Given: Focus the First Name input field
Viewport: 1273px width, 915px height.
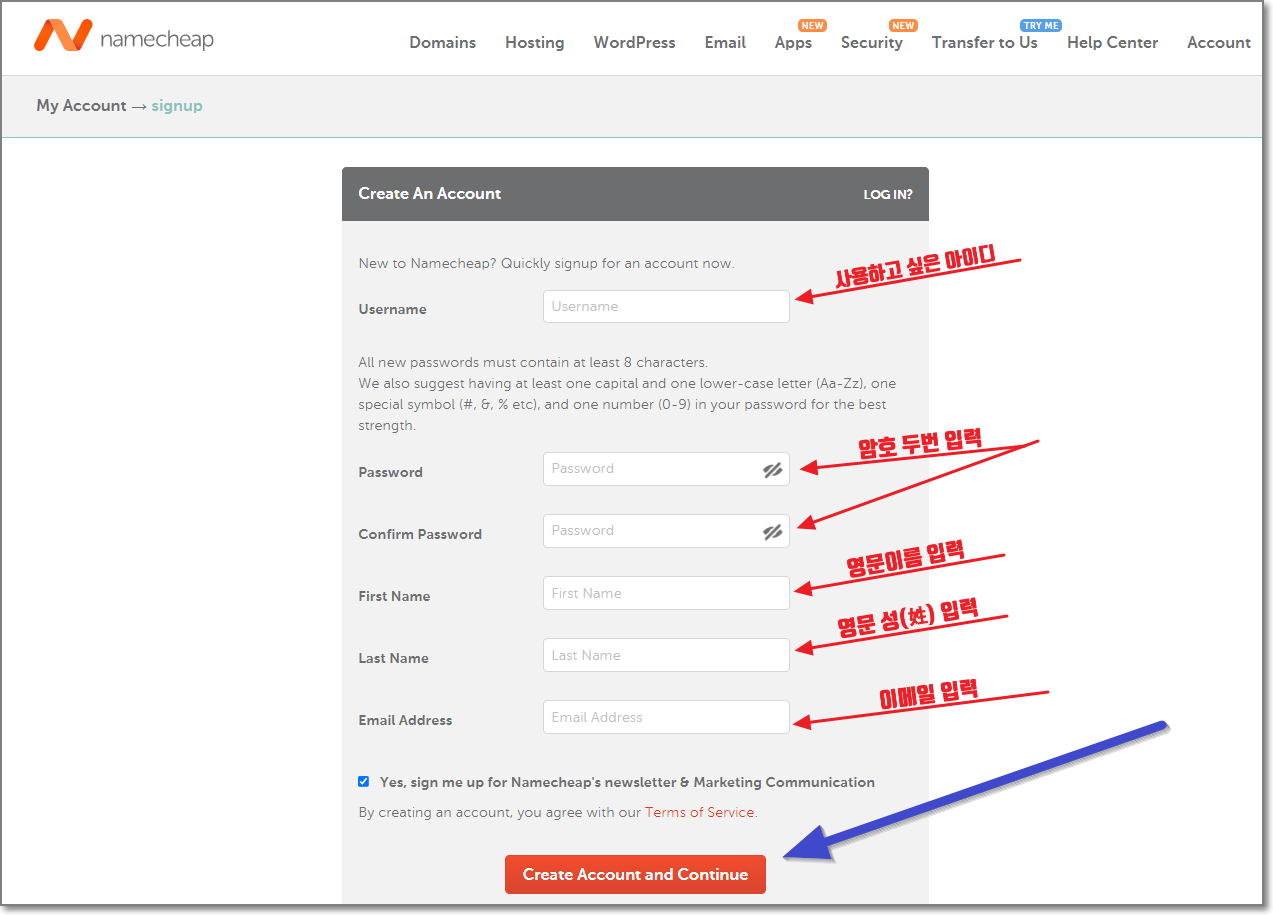Looking at the screenshot, I should coord(666,593).
